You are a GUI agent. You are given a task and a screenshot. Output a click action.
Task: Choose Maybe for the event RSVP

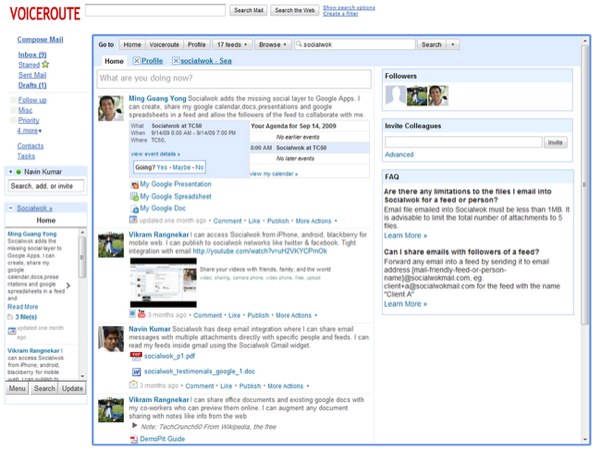181,167
